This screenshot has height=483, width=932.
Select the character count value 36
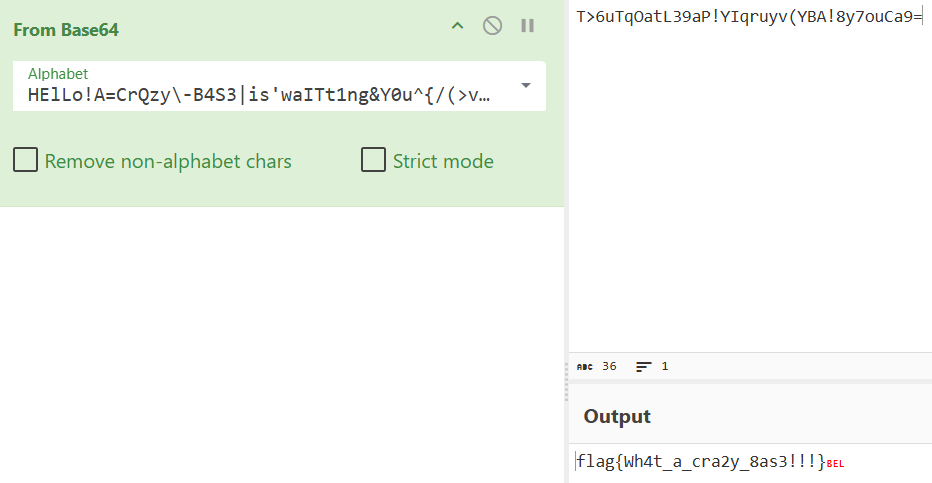point(609,367)
